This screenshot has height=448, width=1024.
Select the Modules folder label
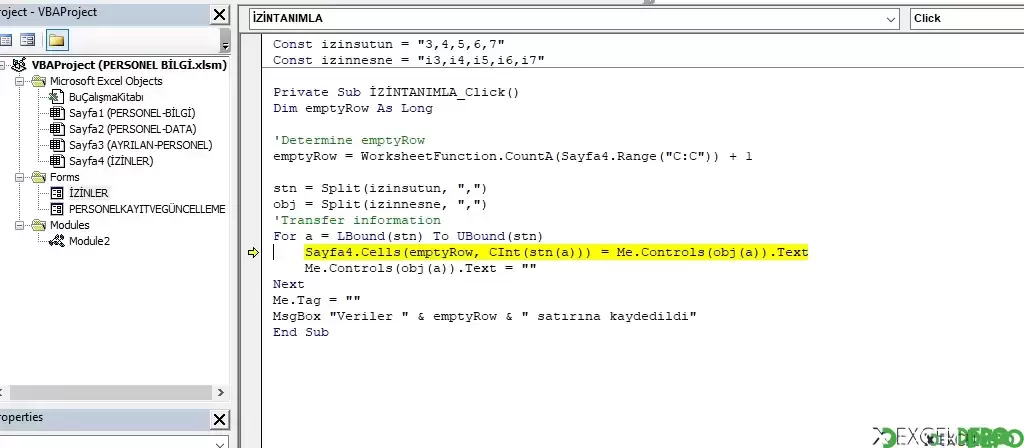69,225
